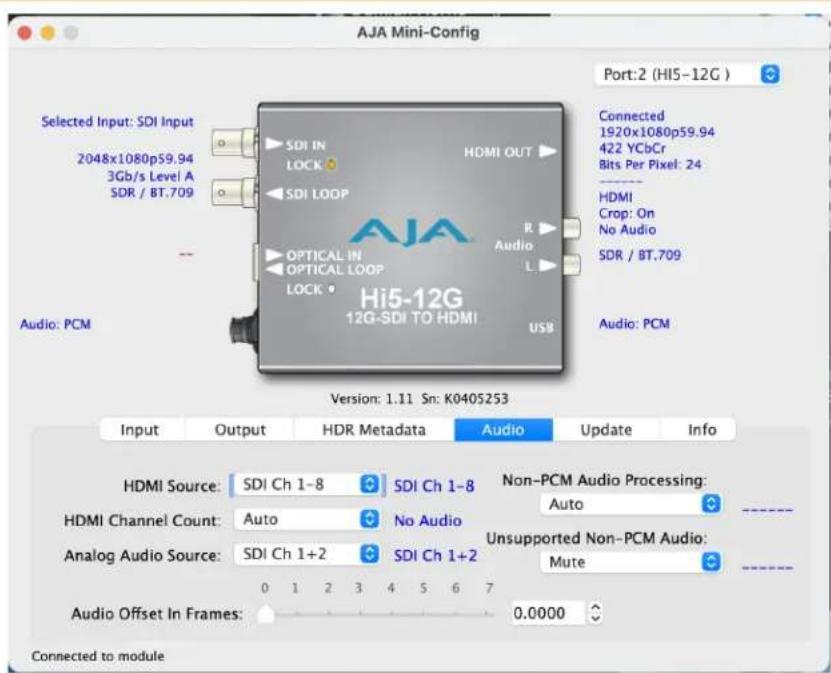Click the L audio RCA jack
Screen dimensions: 831x673
point(571,264)
